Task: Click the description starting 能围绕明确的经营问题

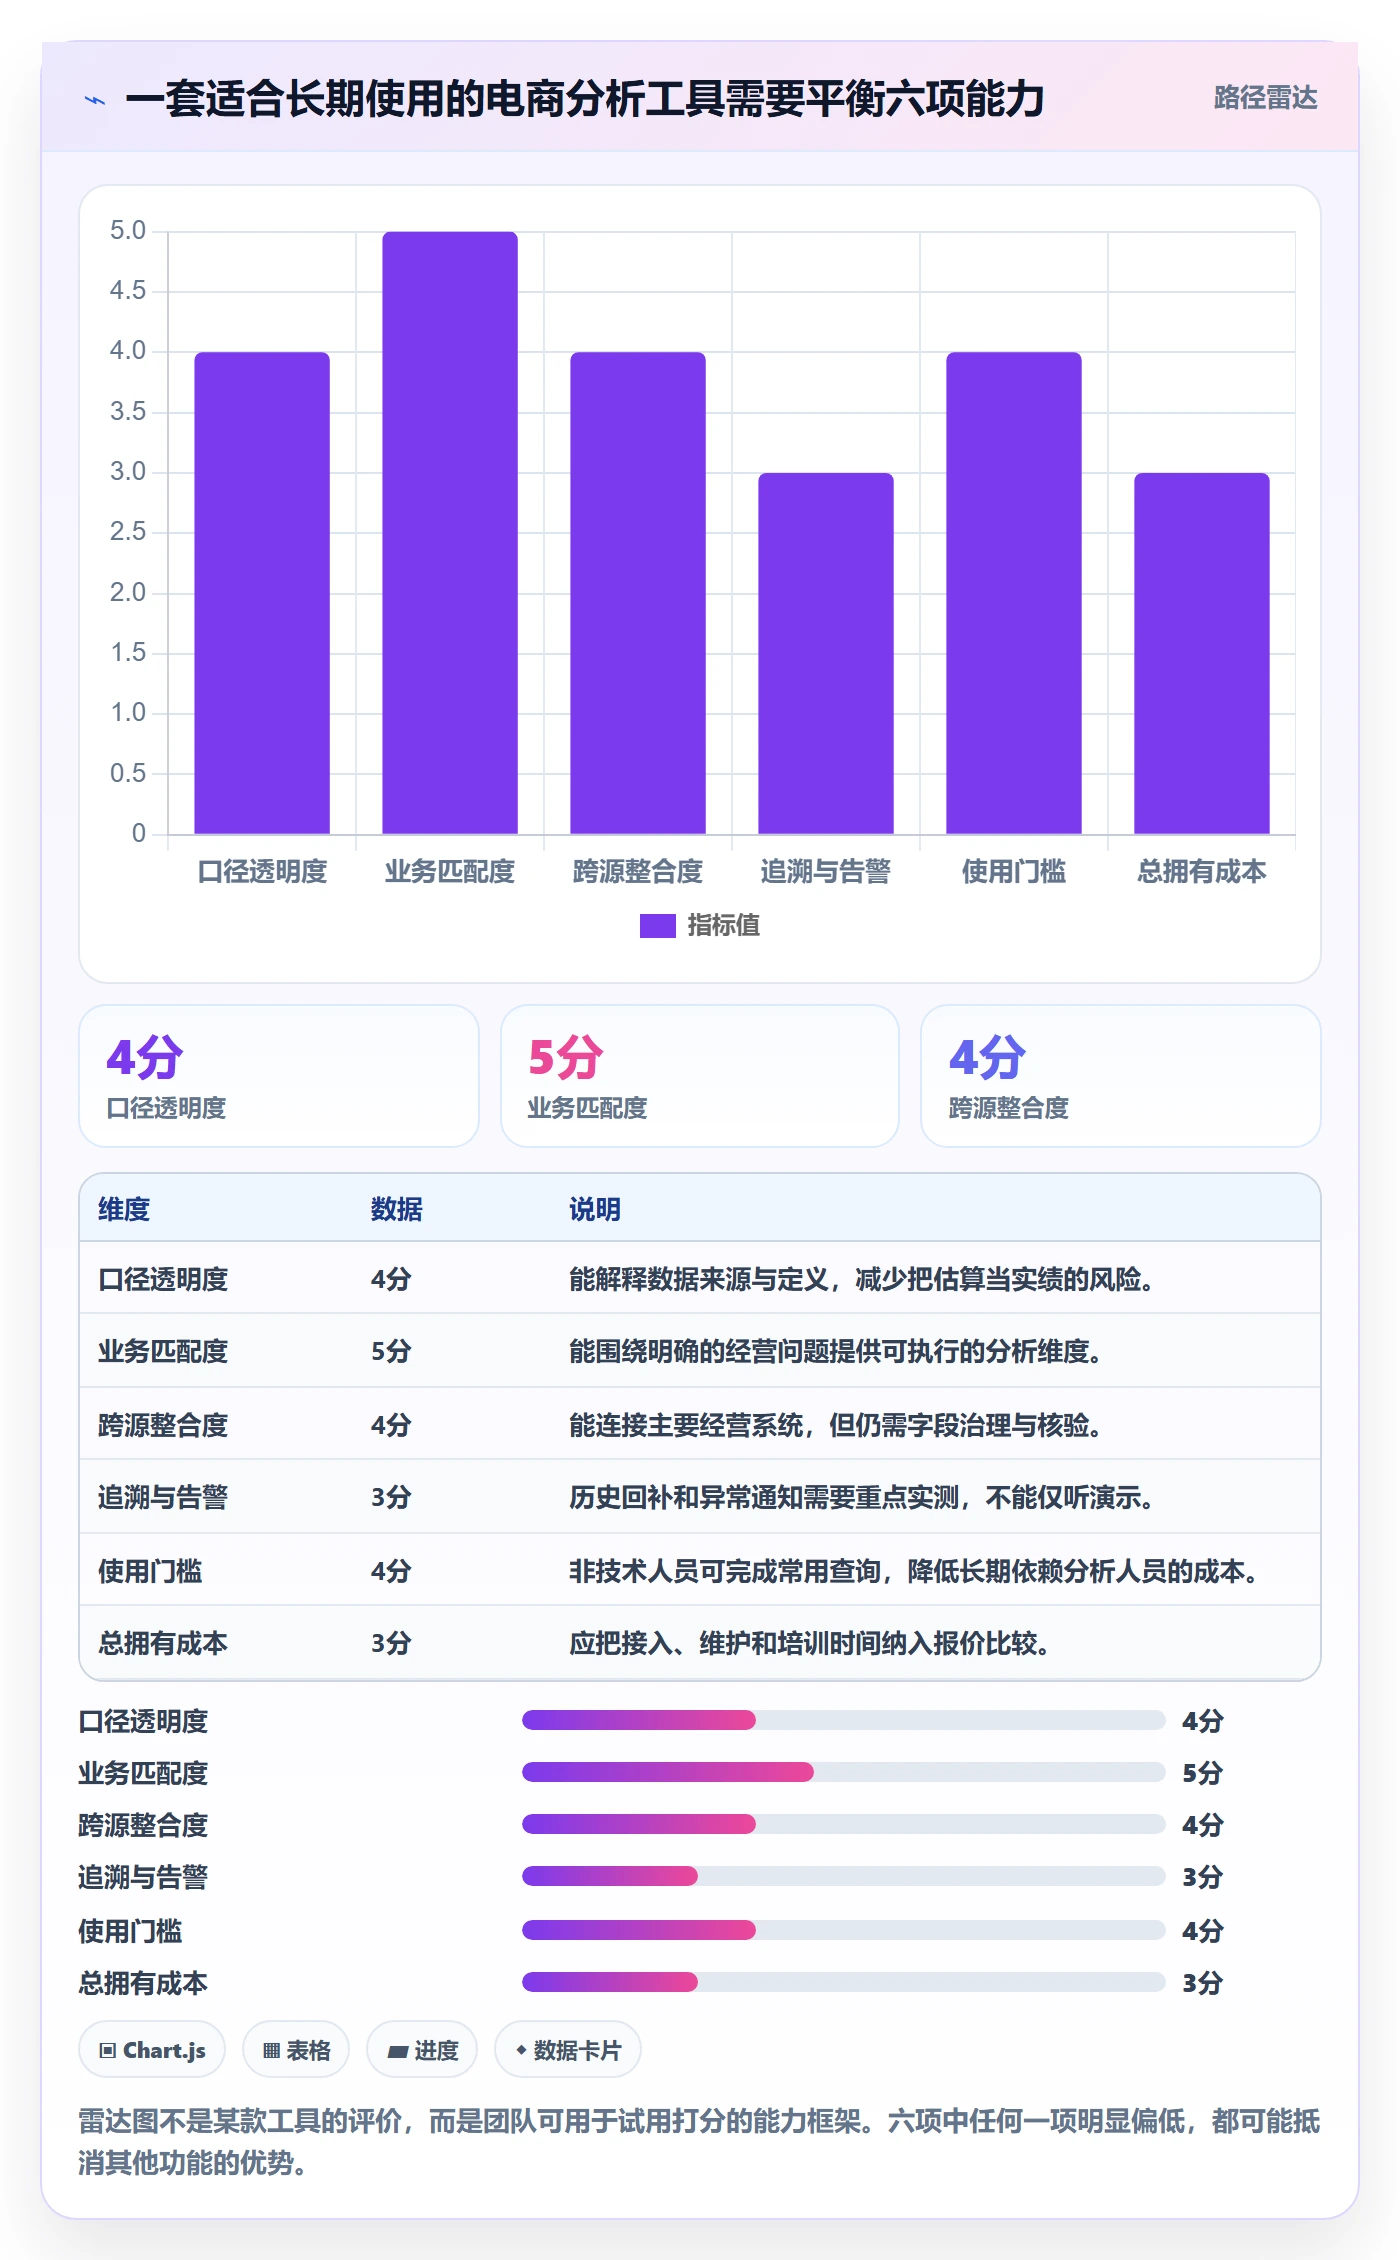Action: pyautogui.click(x=836, y=1352)
